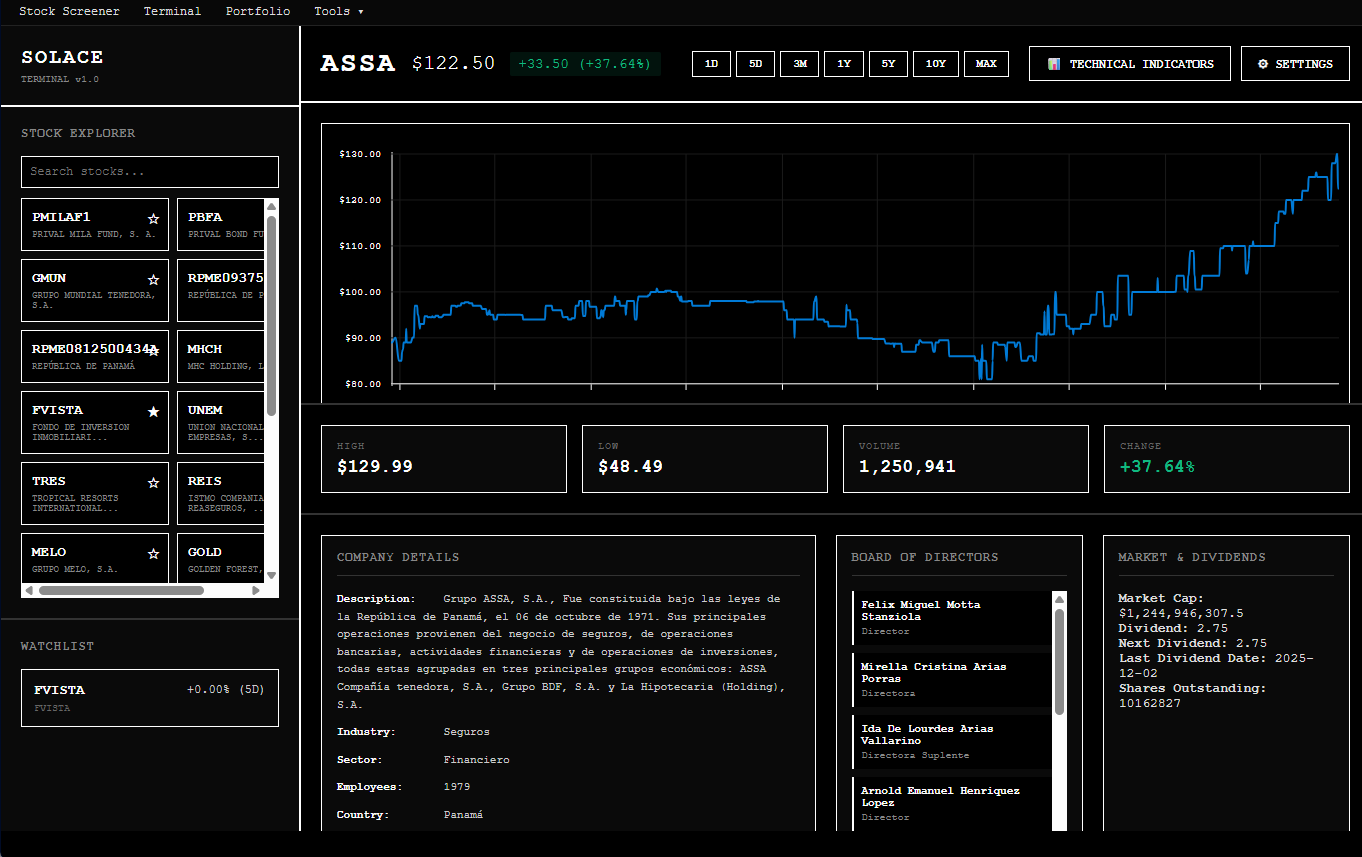1362x857 pixels.
Task: Click the search stocks input field
Action: 149,171
